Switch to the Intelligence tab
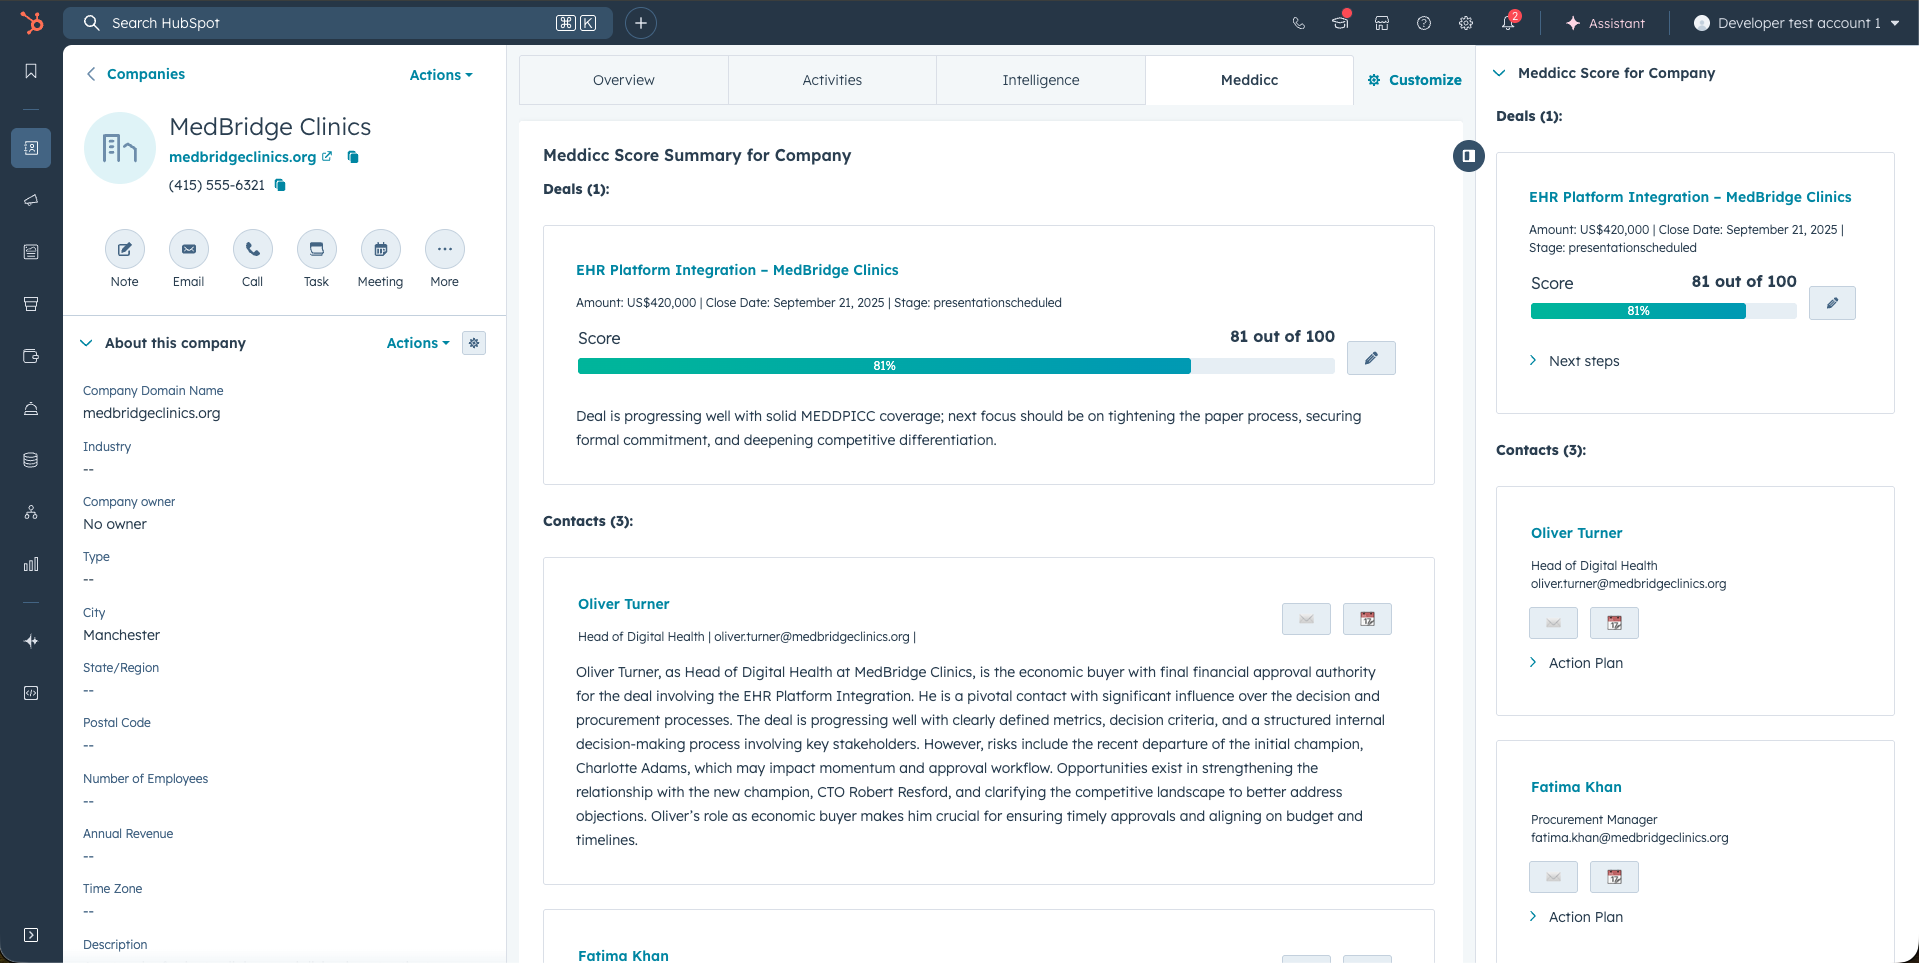1919x963 pixels. pyautogui.click(x=1040, y=80)
